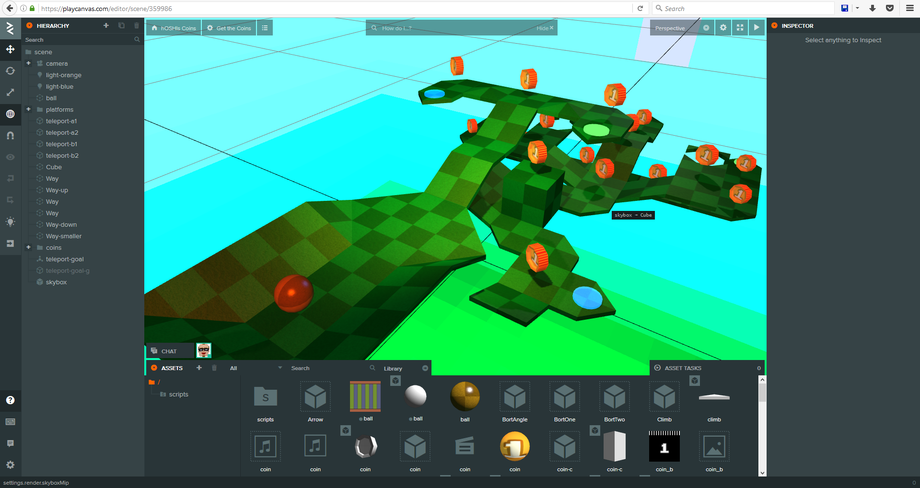Launch the game with play button
This screenshot has height=488, width=920.
[x=756, y=28]
